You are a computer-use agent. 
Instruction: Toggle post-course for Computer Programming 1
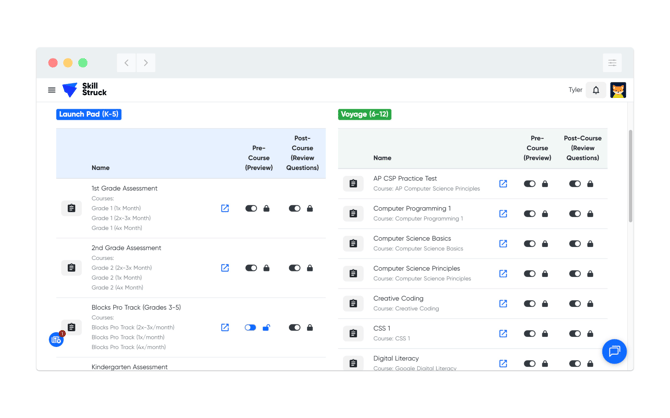575,214
